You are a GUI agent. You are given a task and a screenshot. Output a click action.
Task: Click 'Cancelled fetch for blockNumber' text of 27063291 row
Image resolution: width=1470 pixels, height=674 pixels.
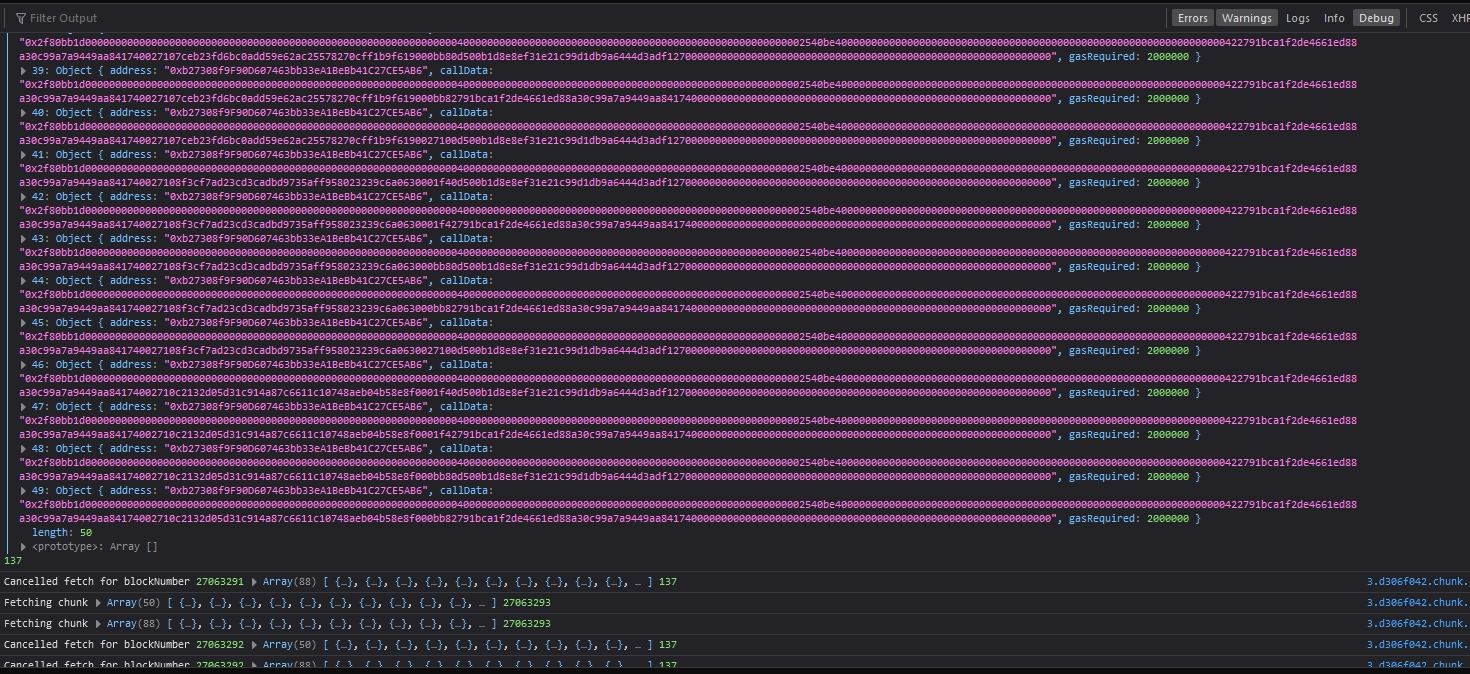tap(97, 582)
